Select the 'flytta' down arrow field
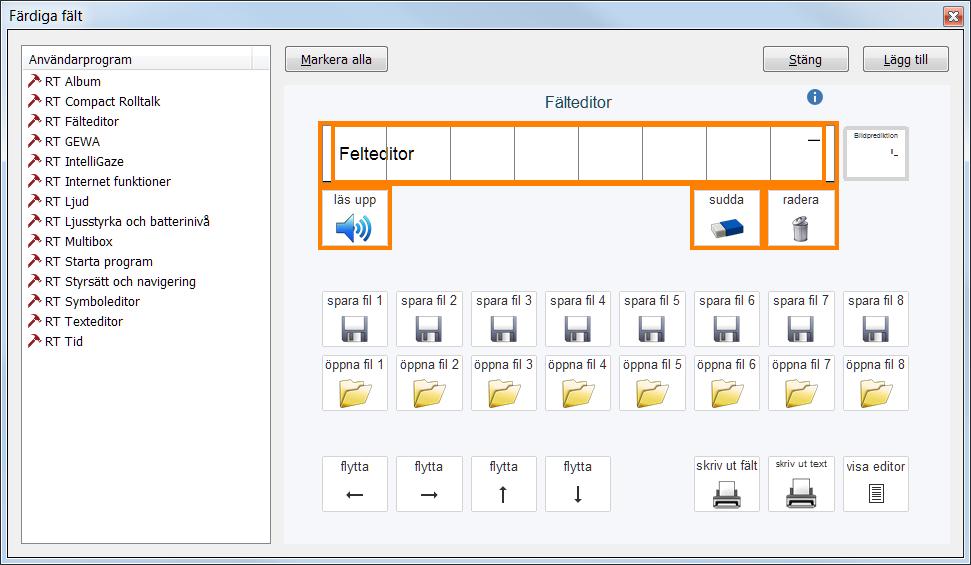Viewport: 971px width, 565px height. (x=578, y=484)
